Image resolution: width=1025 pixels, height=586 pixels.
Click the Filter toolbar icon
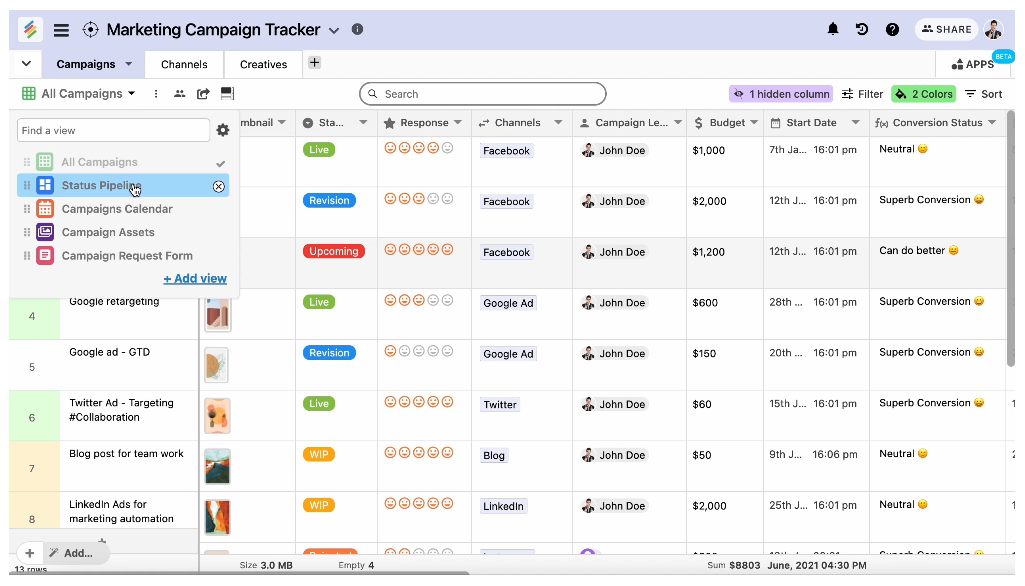[847, 94]
